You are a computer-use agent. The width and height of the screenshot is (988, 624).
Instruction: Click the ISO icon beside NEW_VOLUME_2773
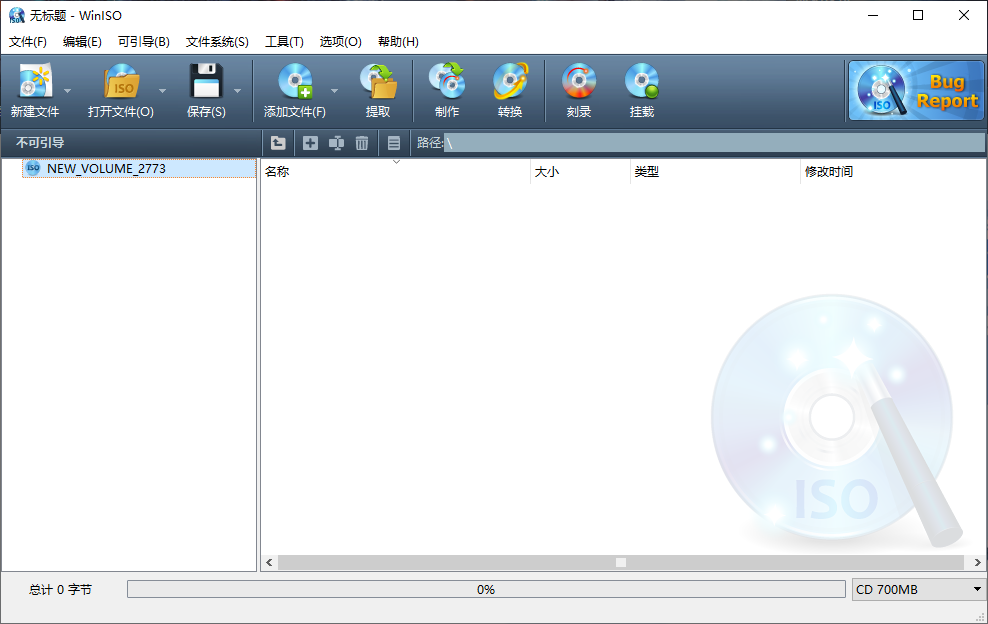click(33, 168)
